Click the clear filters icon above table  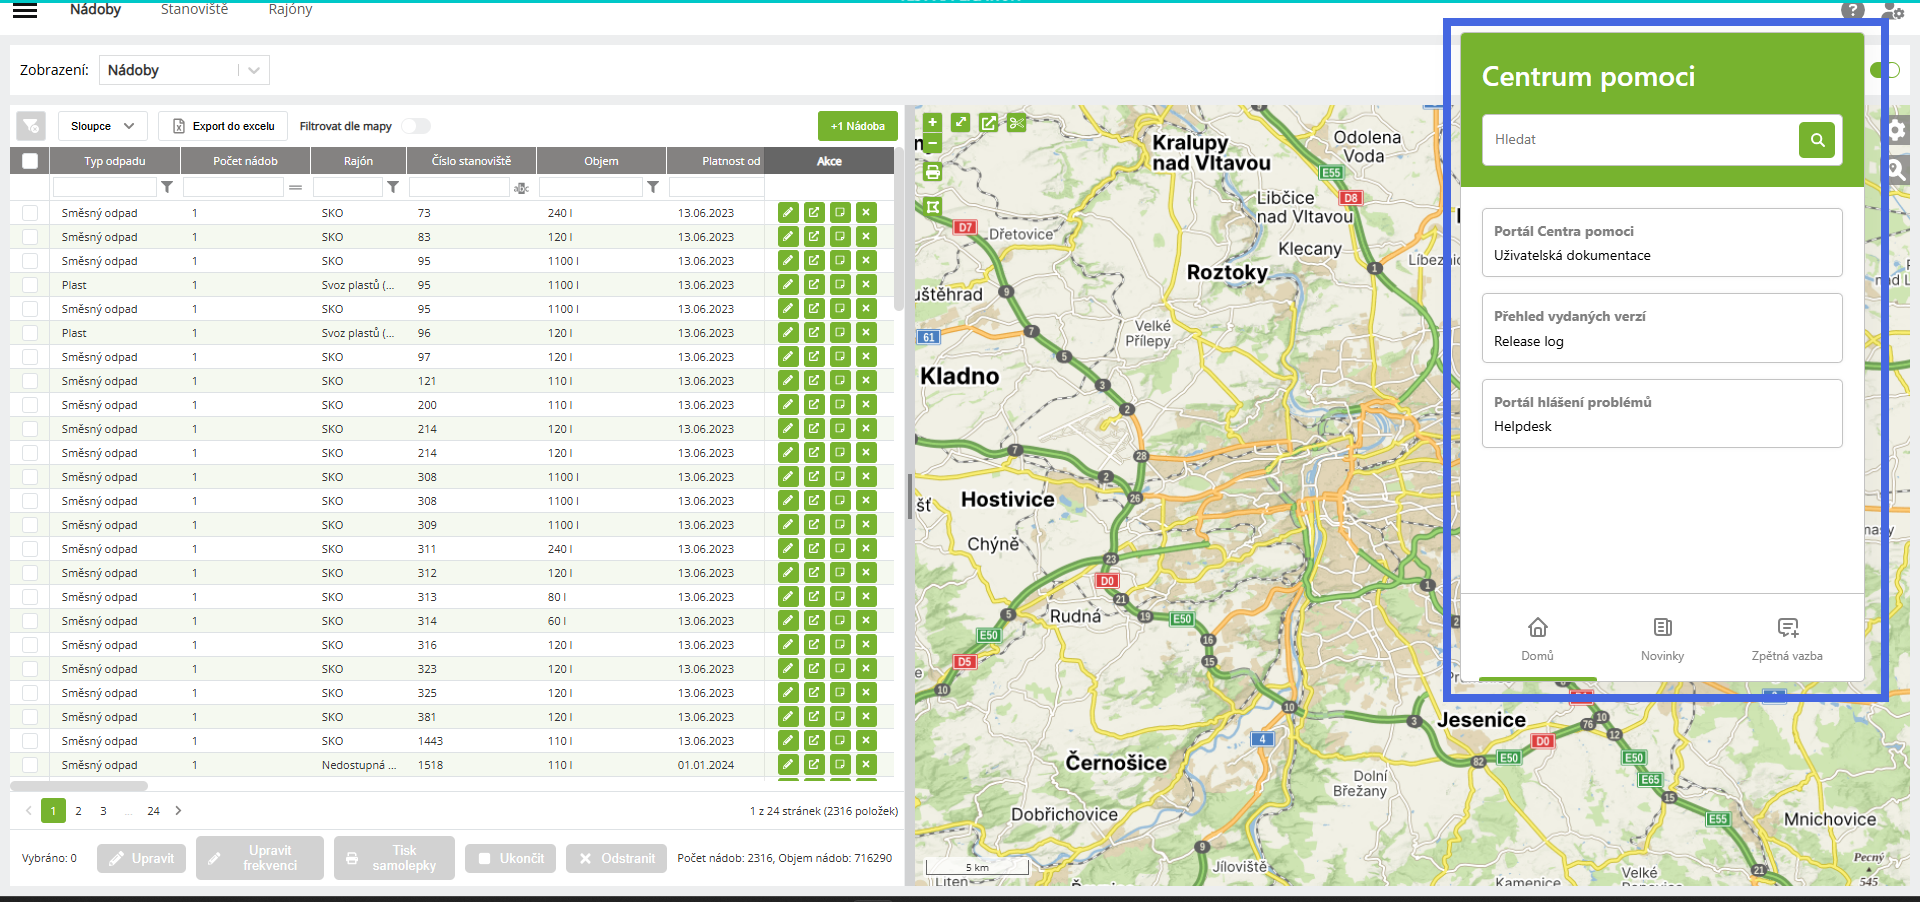pos(31,126)
